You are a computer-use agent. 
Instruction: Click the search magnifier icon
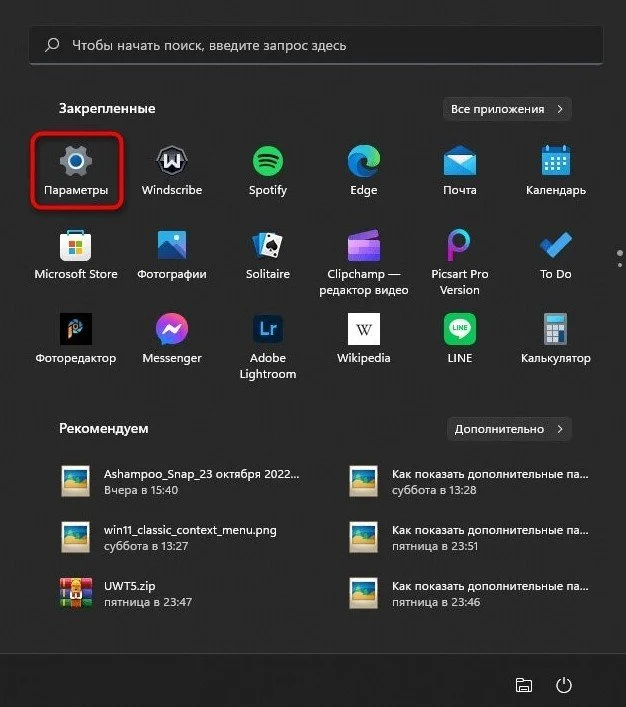(52, 45)
